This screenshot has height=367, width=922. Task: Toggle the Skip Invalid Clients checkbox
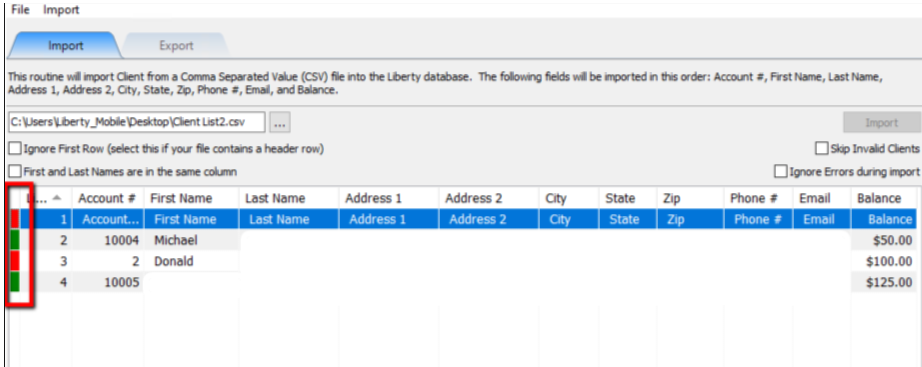click(x=821, y=149)
